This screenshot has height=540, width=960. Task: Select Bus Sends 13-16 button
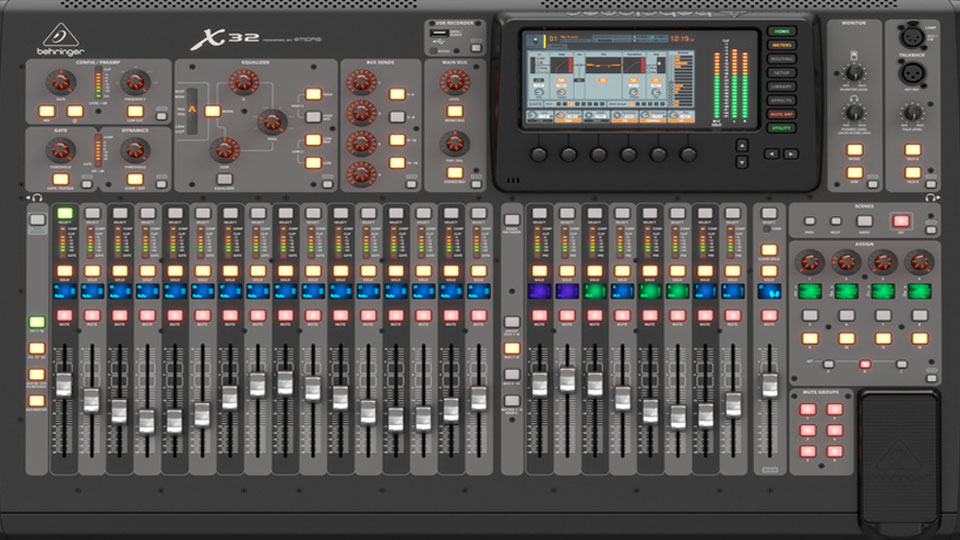(397, 163)
